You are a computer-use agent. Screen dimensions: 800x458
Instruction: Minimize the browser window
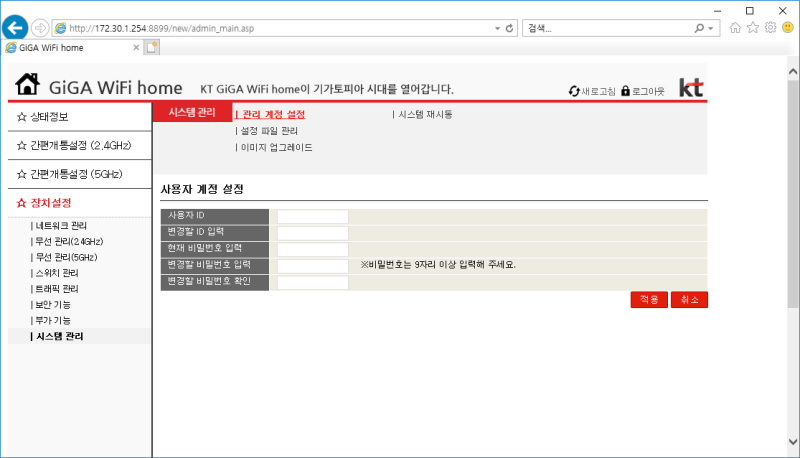pos(717,11)
